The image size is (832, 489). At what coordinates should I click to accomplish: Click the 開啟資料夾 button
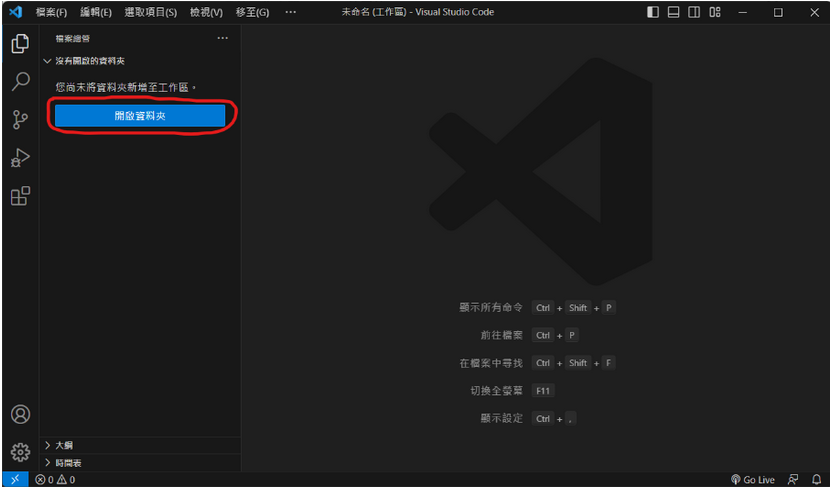coord(140,116)
